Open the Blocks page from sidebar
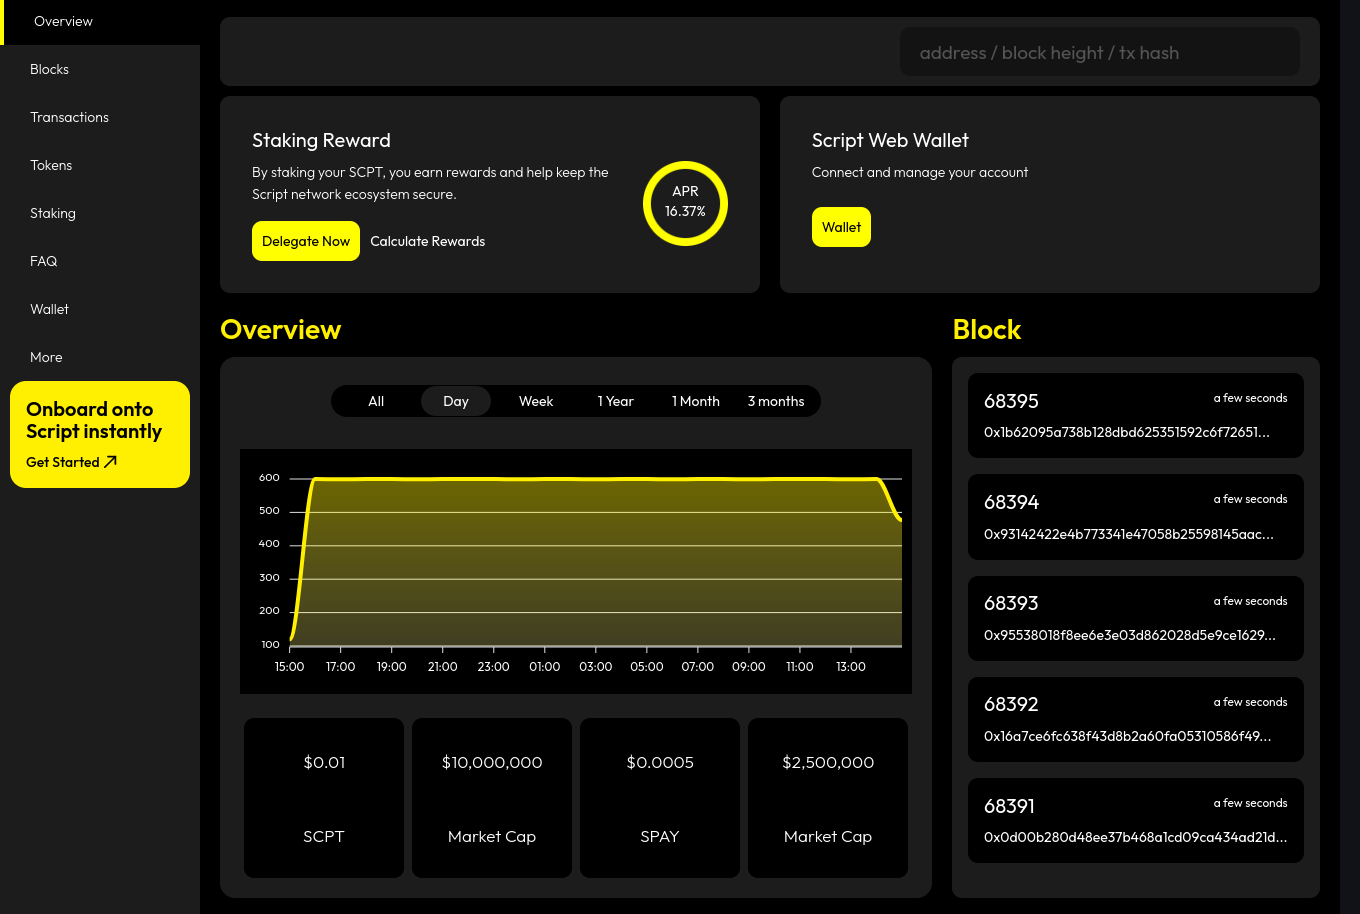 50,69
